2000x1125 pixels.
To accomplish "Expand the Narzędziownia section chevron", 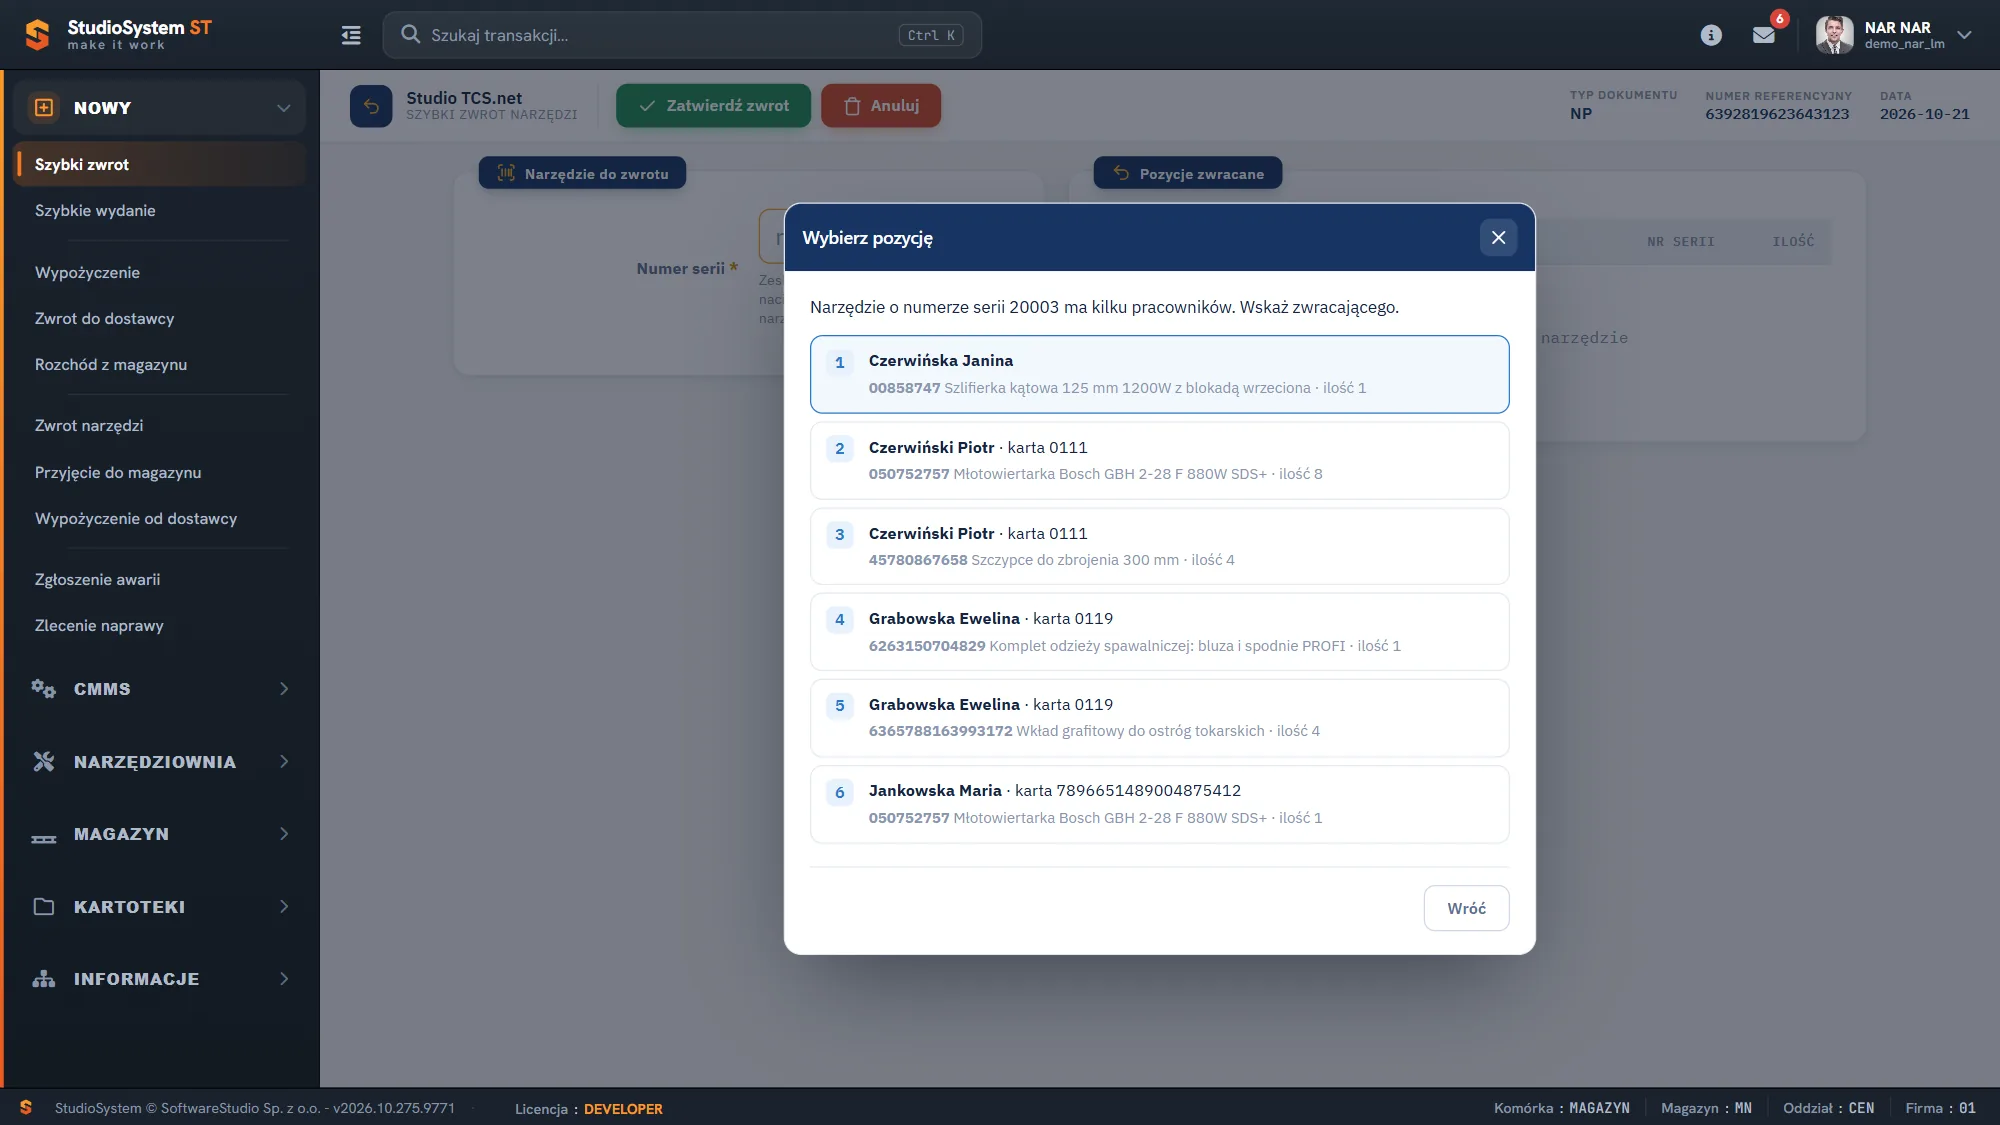I will pos(284,762).
